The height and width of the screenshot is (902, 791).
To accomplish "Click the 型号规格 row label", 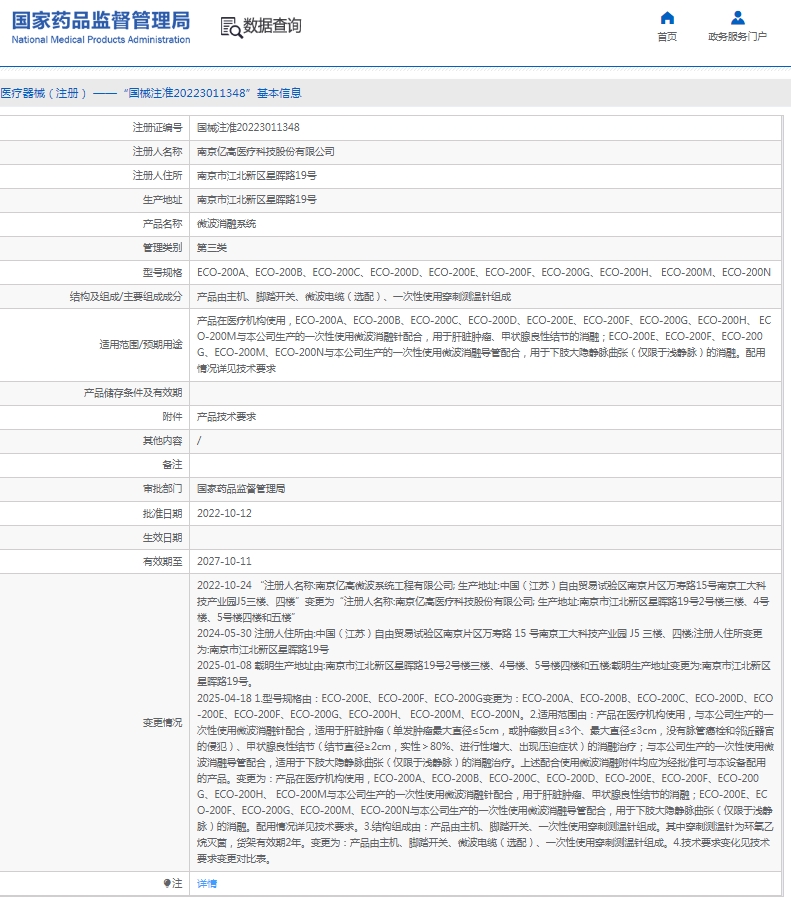I will pyautogui.click(x=162, y=273).
